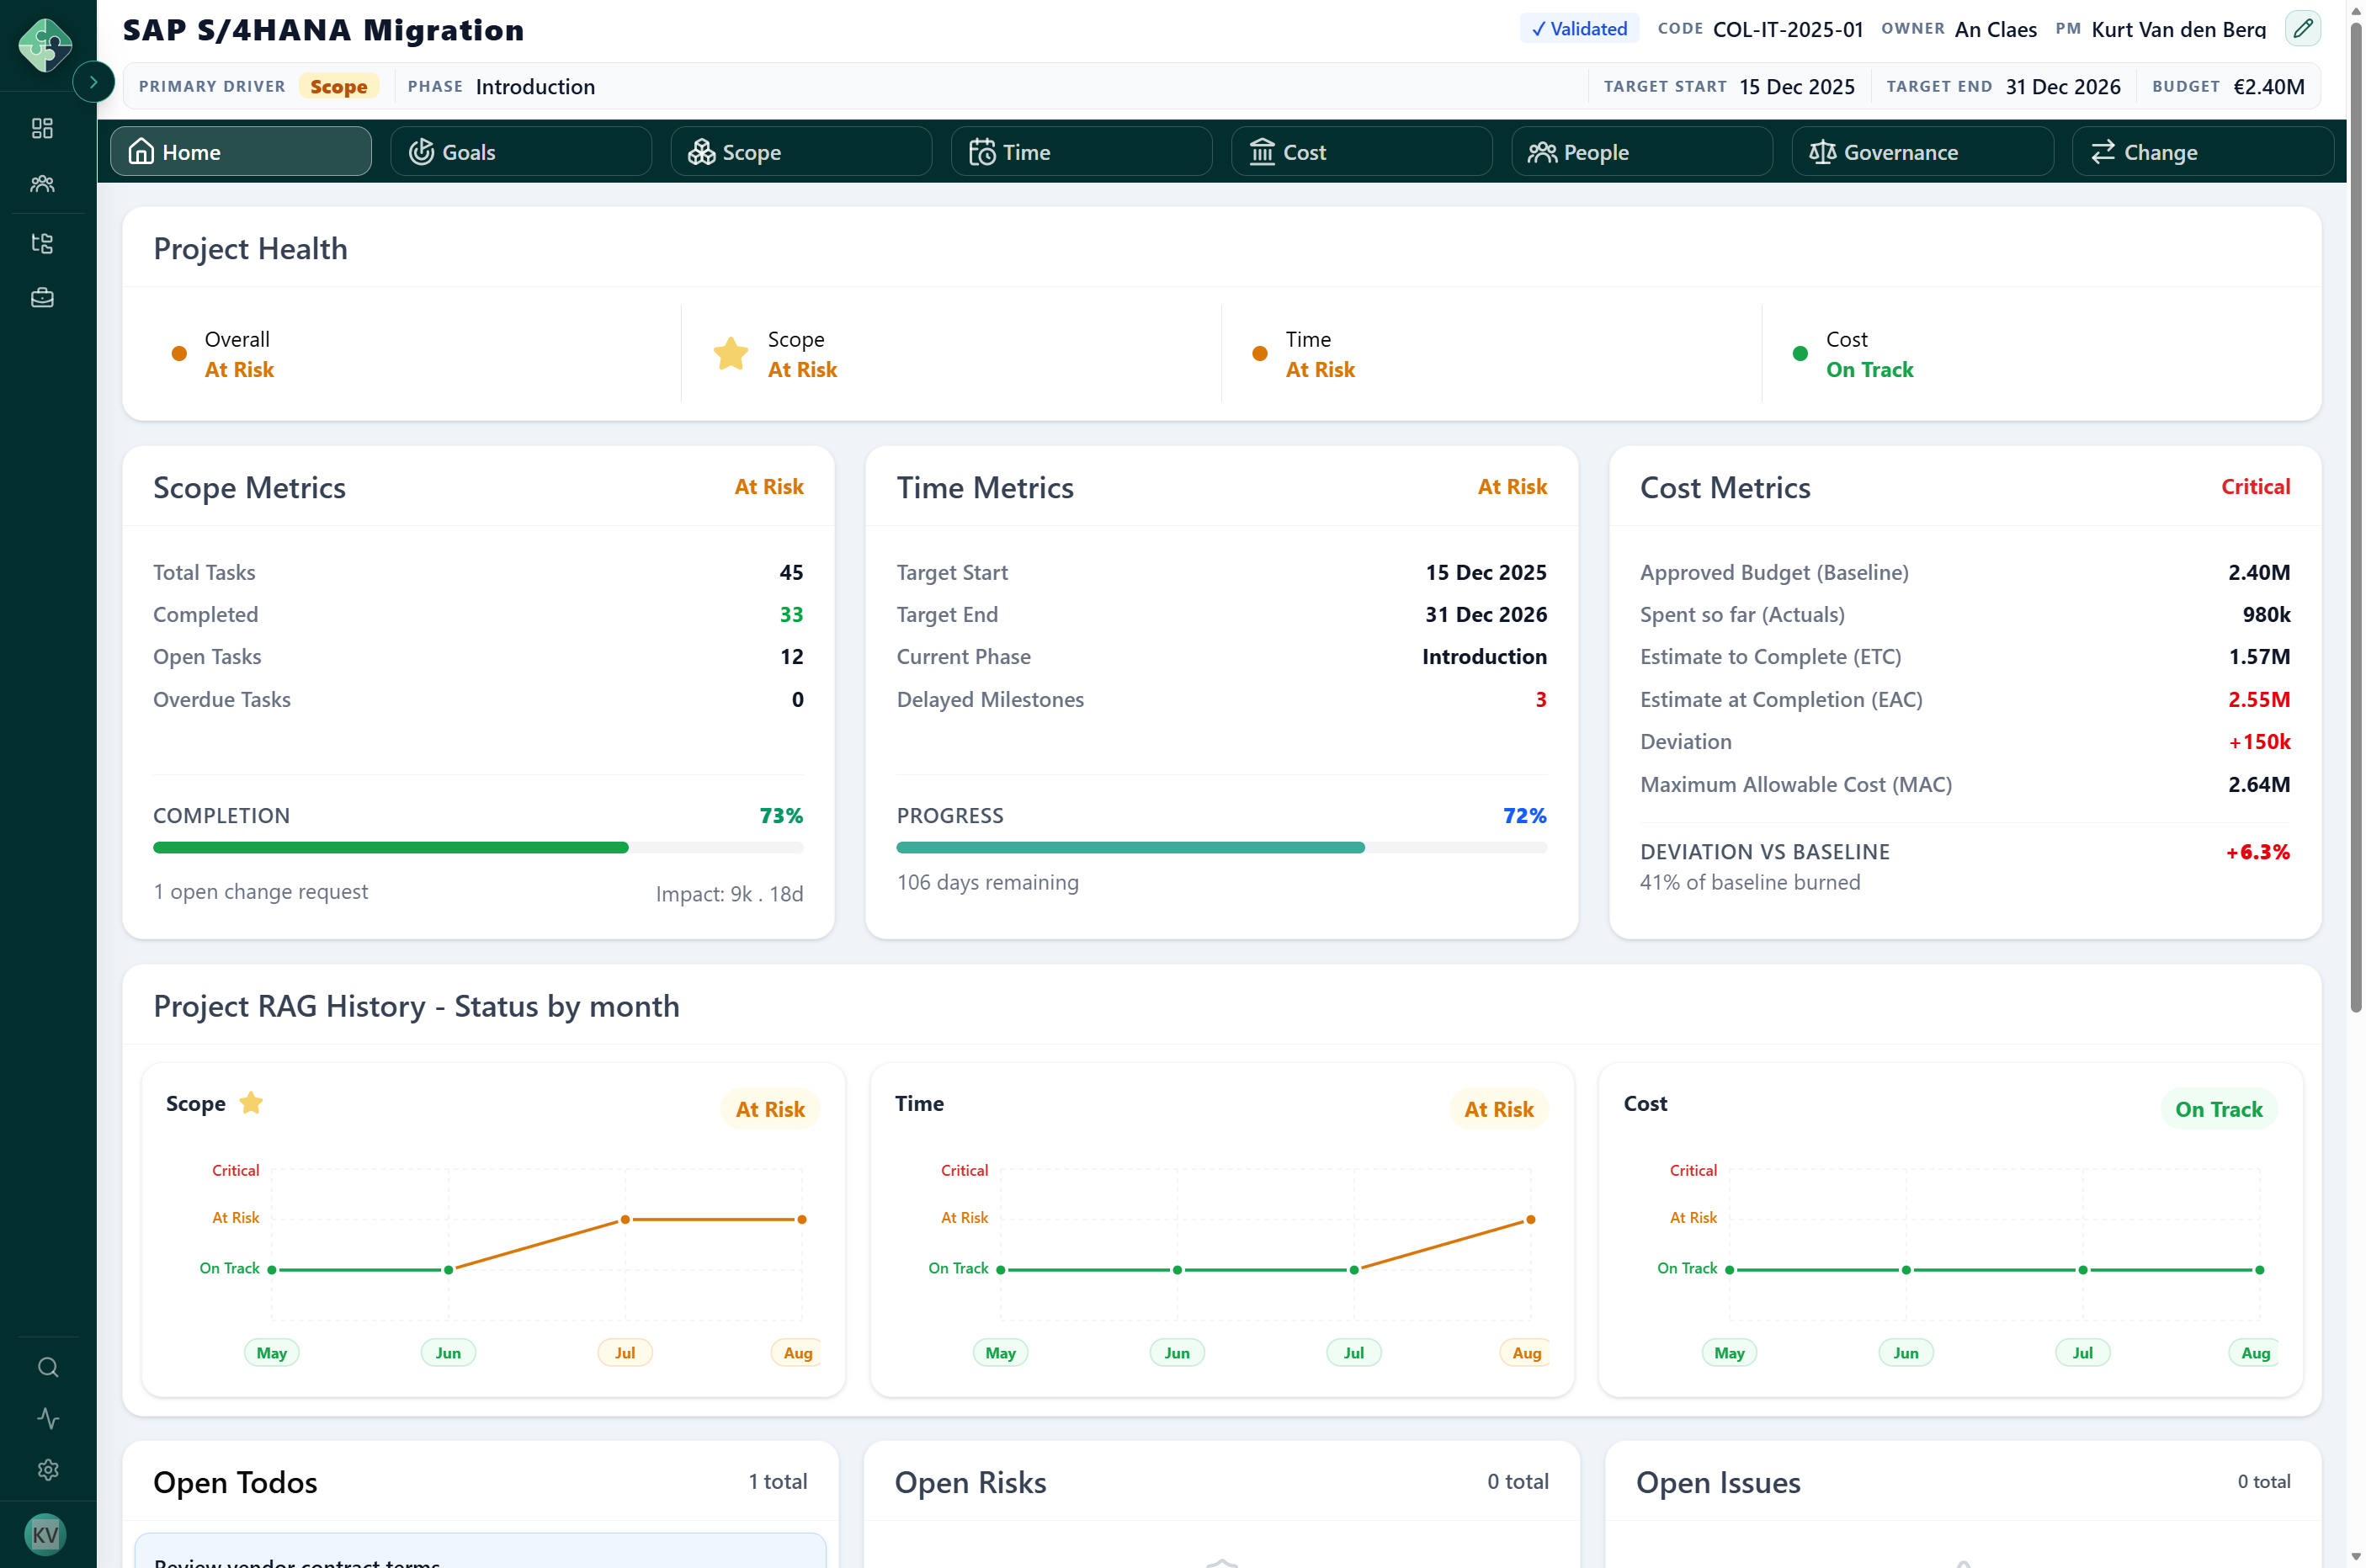Click the Delayed Milestones value 3
Viewport: 2366px width, 1568px height.
[x=1540, y=700]
